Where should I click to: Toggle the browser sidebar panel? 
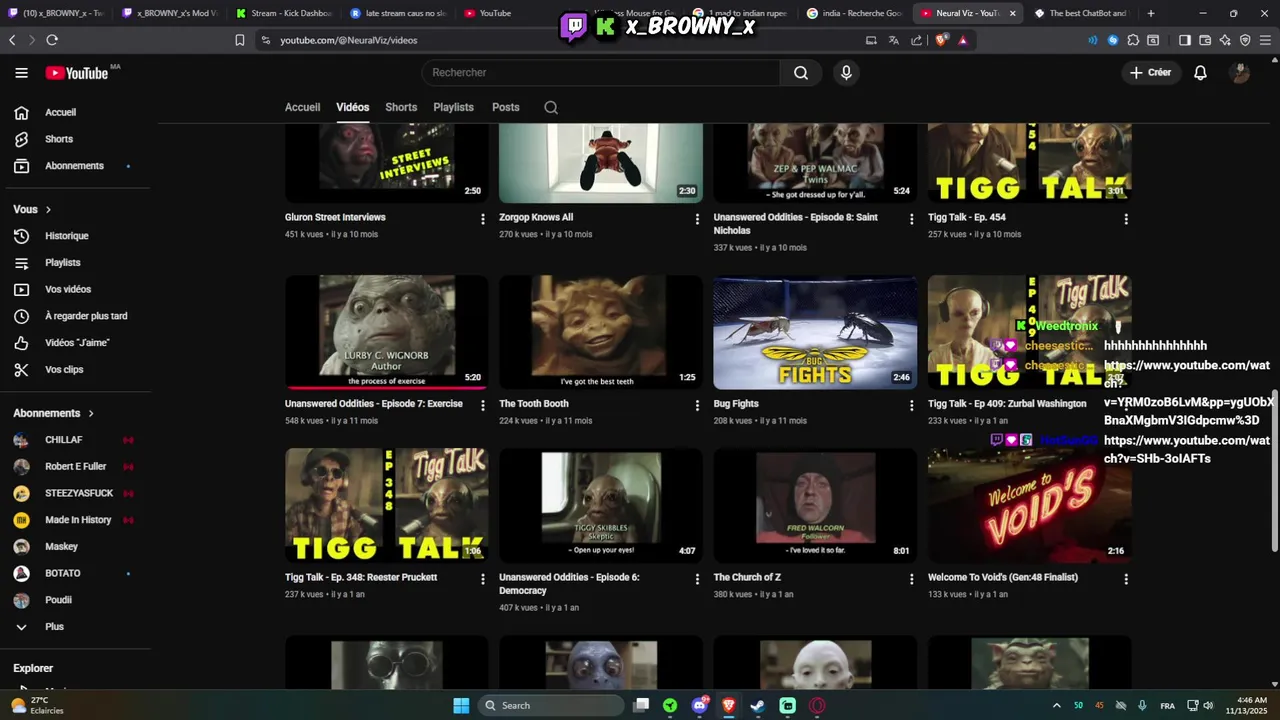coord(1185,40)
